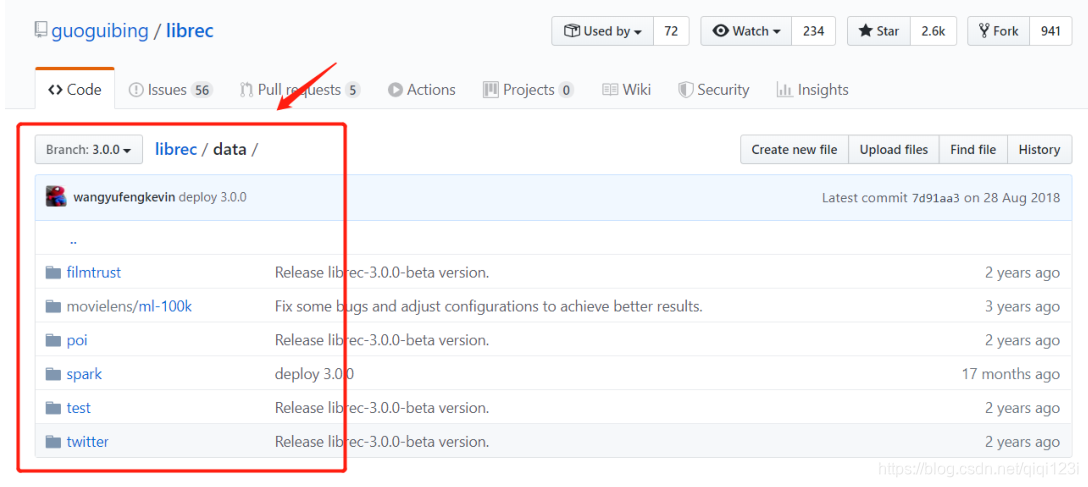This screenshot has width=1088, height=487.
Task: Open the test folder
Action: 78,408
